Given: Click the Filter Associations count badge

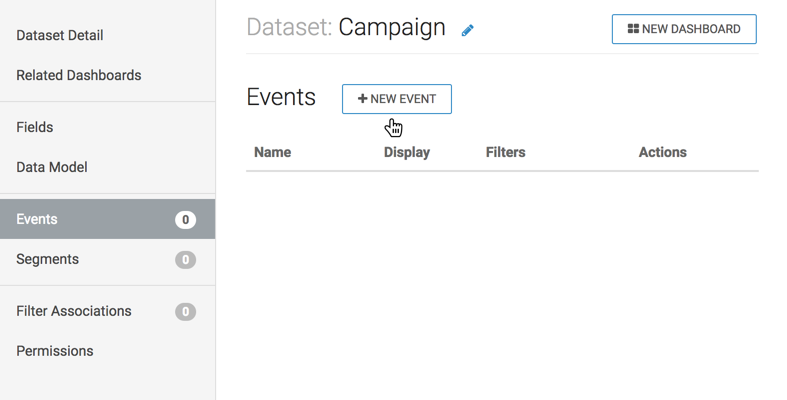Looking at the screenshot, I should pos(185,312).
